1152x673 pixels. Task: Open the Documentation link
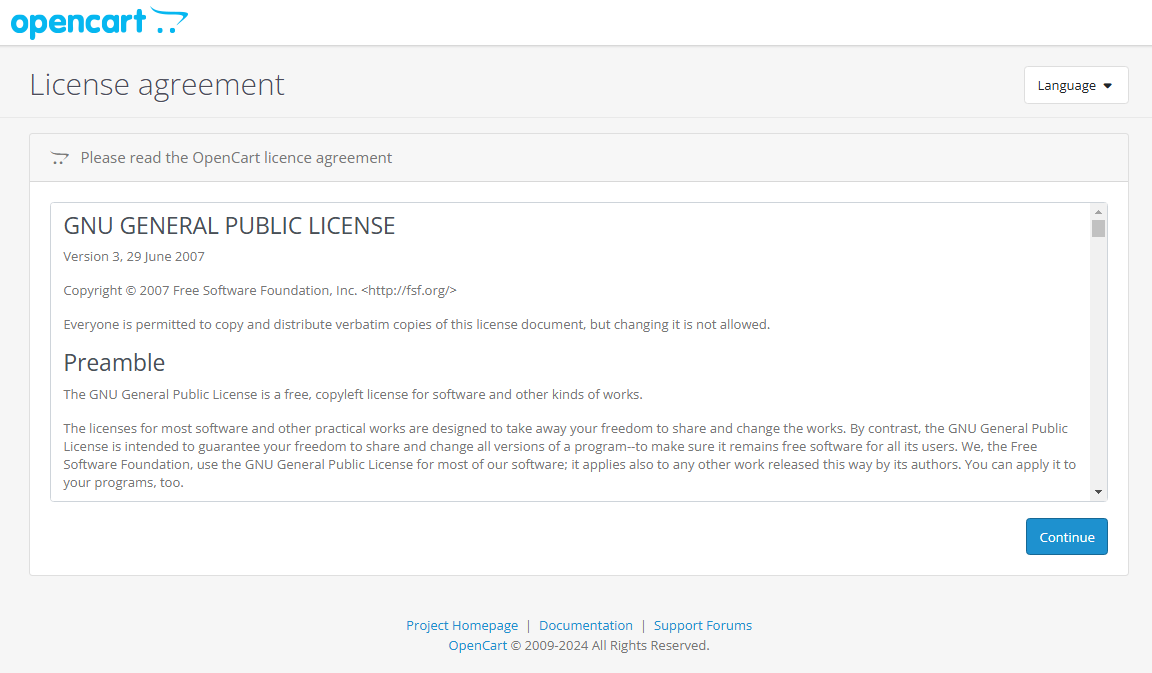[586, 625]
